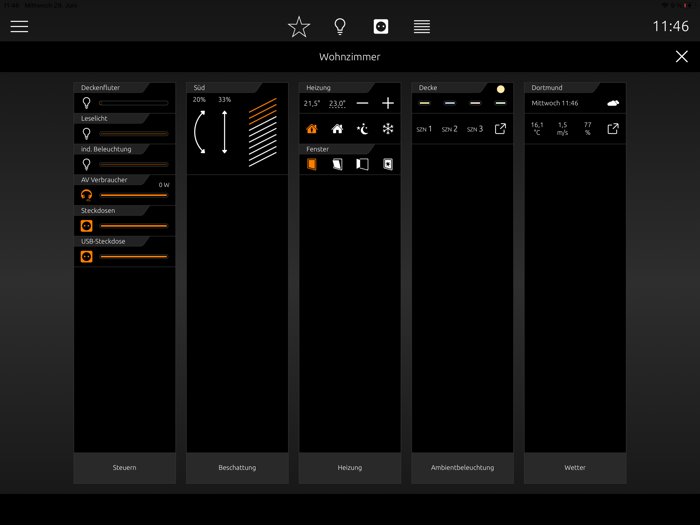The height and width of the screenshot is (525, 700).
Task: Toggle the Decke light yellow dot
Action: pos(500,89)
